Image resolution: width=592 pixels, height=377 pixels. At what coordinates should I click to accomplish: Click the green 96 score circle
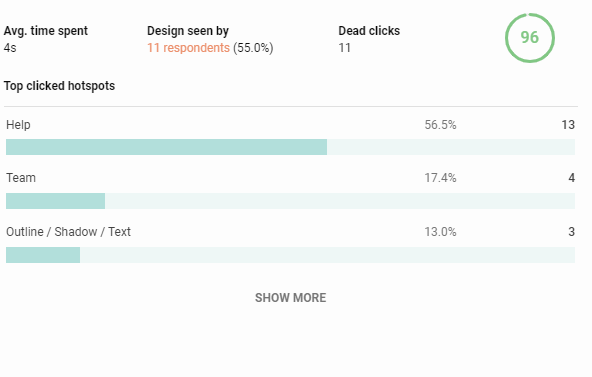pos(529,38)
